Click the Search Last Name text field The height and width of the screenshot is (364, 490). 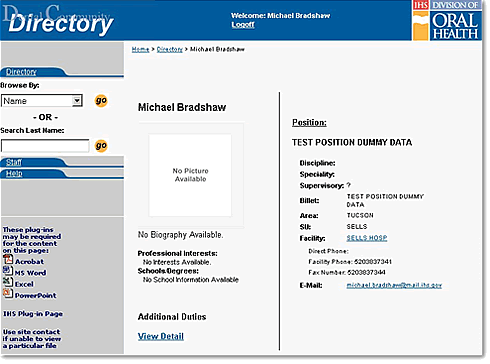pyautogui.click(x=45, y=146)
